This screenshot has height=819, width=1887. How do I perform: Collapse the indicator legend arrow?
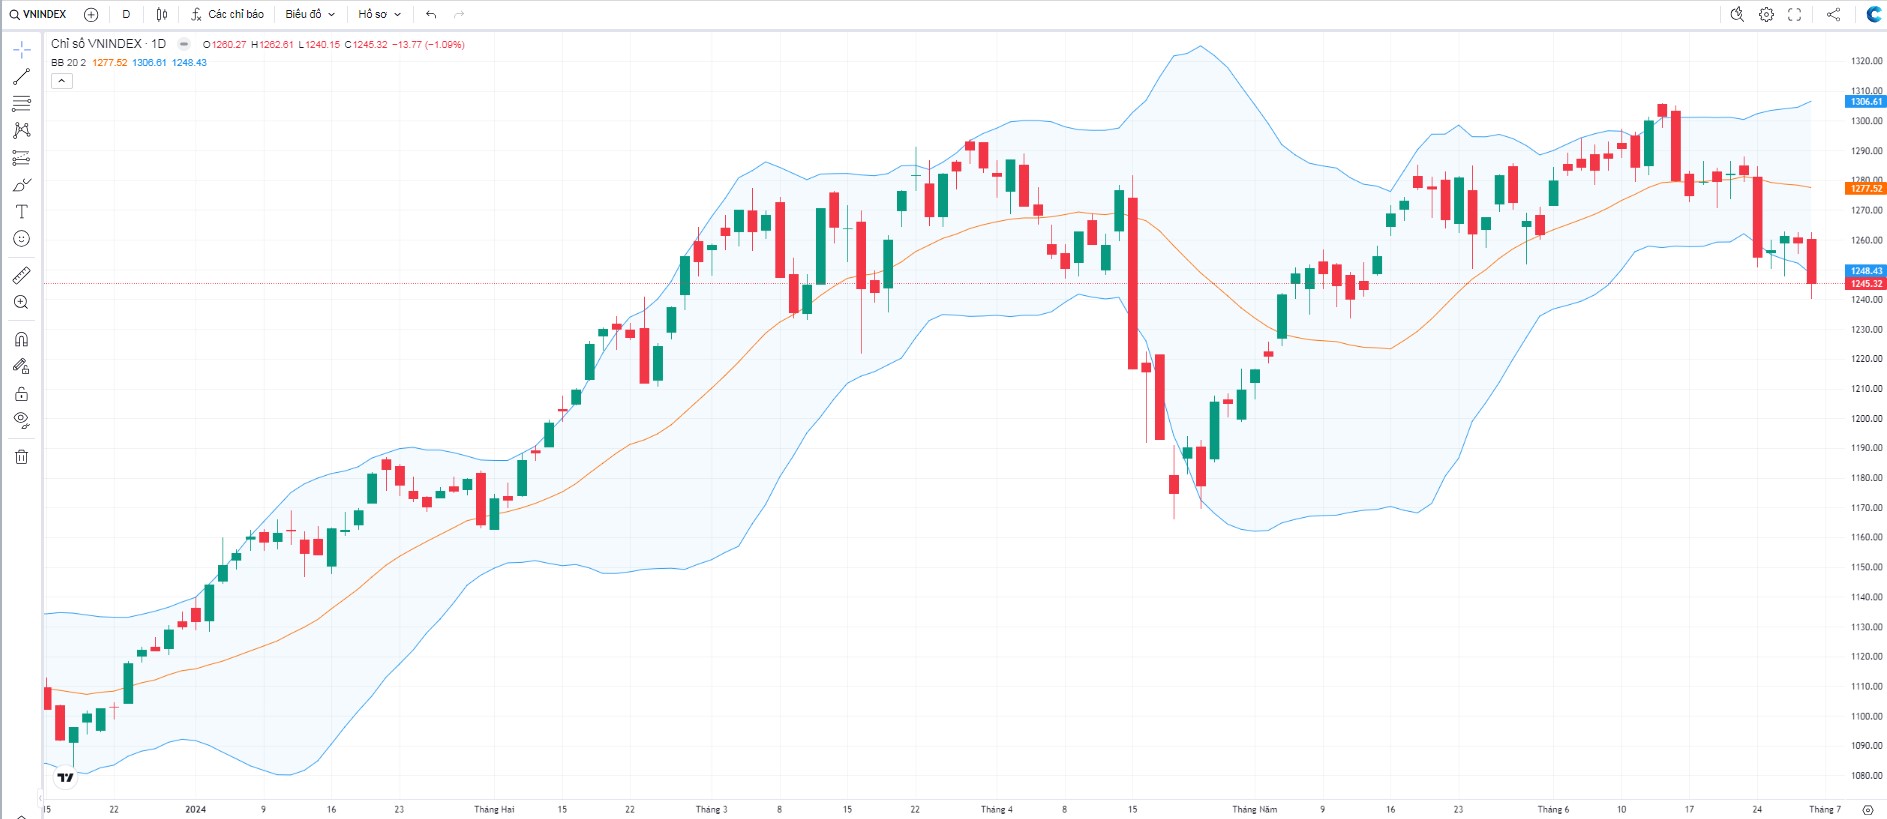[62, 81]
